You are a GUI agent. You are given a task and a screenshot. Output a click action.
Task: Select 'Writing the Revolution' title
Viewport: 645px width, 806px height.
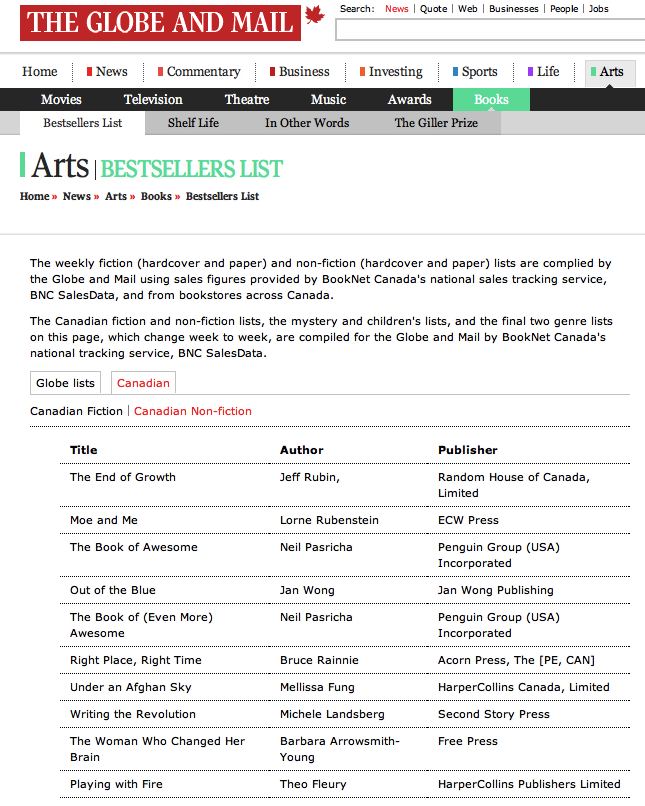(x=133, y=714)
